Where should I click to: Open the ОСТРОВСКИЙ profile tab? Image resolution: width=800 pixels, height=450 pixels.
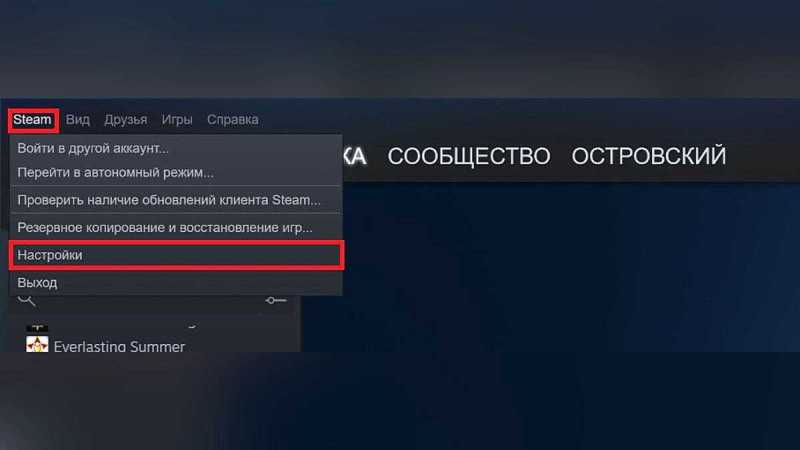pyautogui.click(x=648, y=156)
